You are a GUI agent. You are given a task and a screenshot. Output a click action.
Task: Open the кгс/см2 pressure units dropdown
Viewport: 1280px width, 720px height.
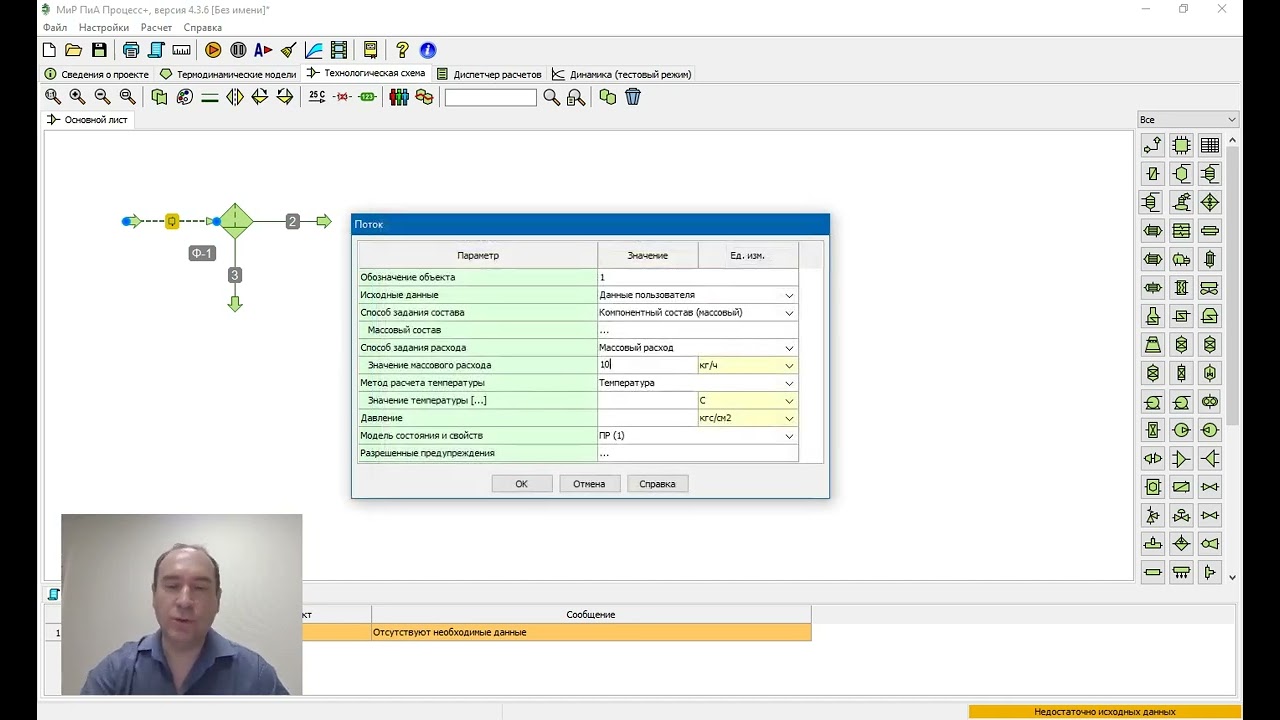pos(789,418)
